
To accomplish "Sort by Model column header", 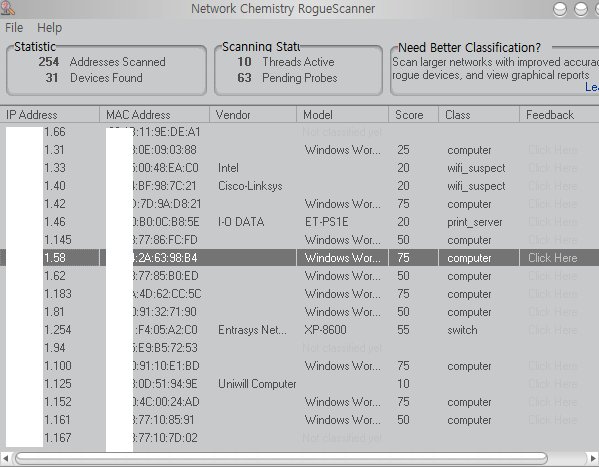I will 342,115.
